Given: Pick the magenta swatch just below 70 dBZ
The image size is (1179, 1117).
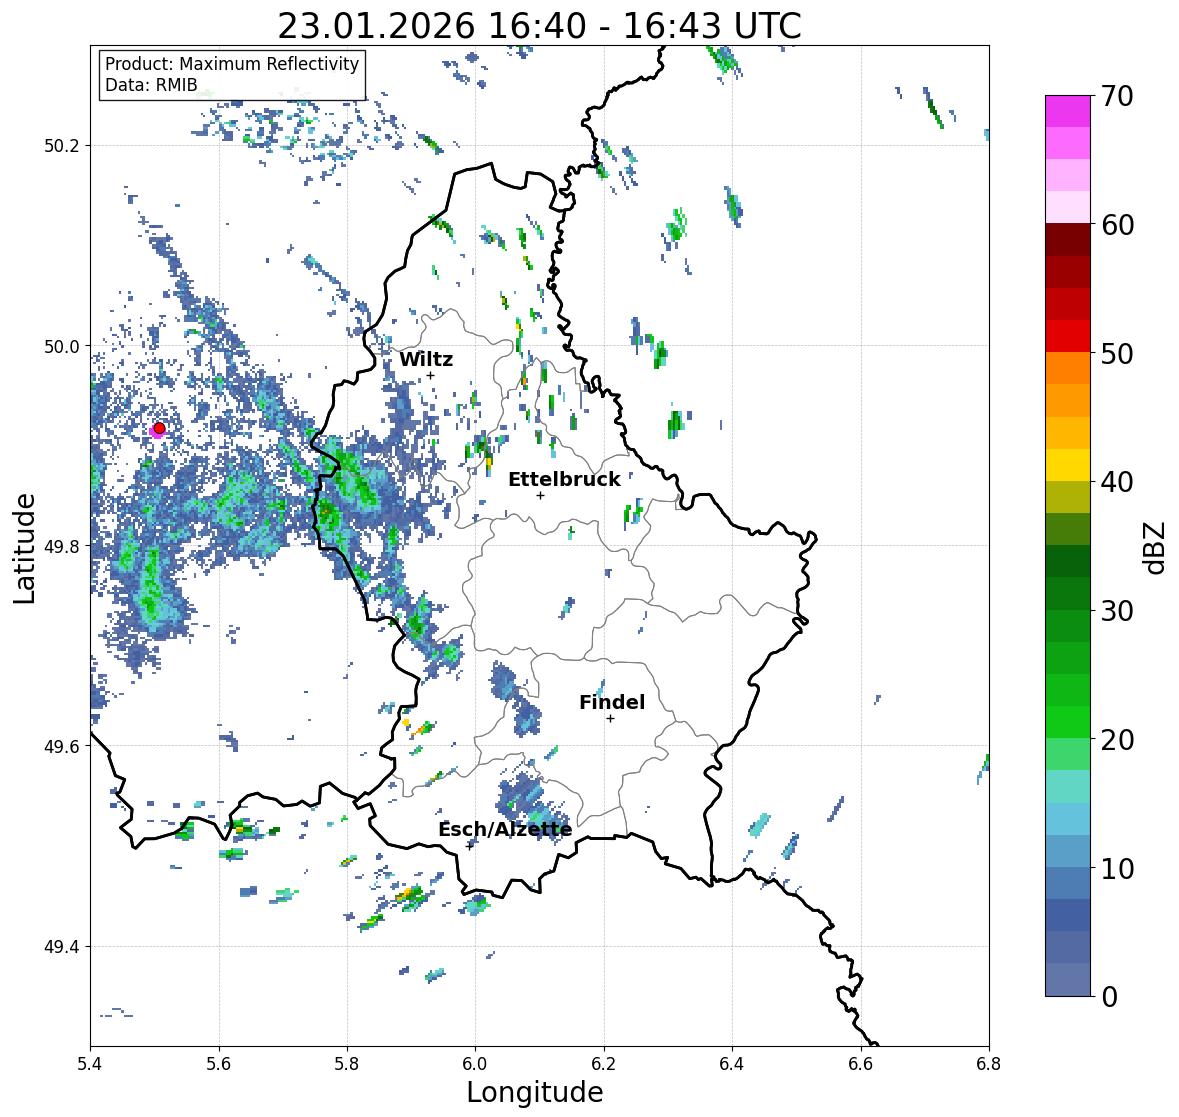Looking at the screenshot, I should pyautogui.click(x=1068, y=111).
